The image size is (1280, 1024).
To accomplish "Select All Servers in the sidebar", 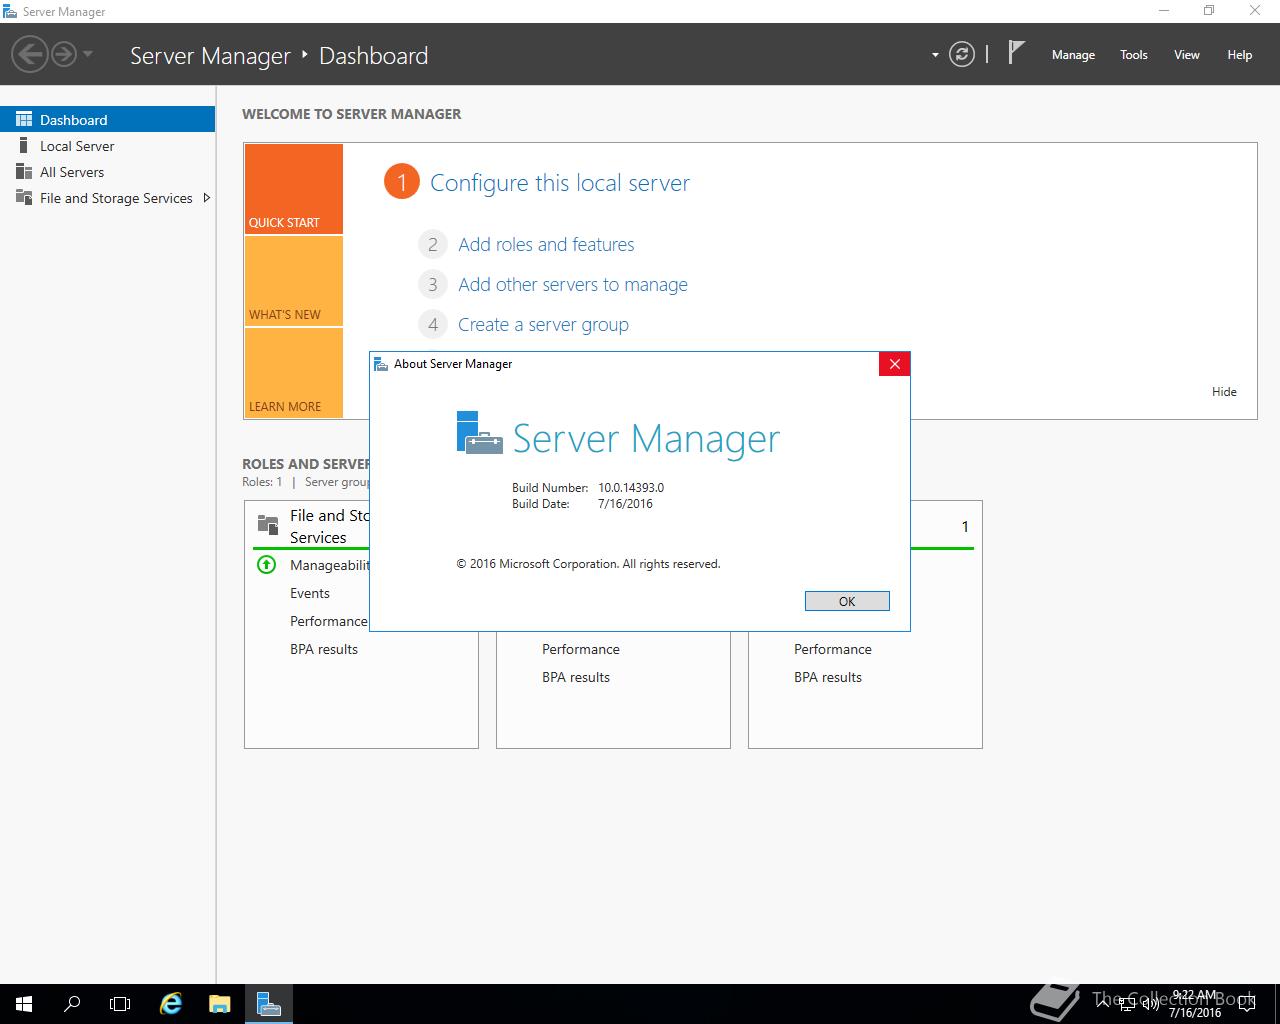I will (107, 172).
